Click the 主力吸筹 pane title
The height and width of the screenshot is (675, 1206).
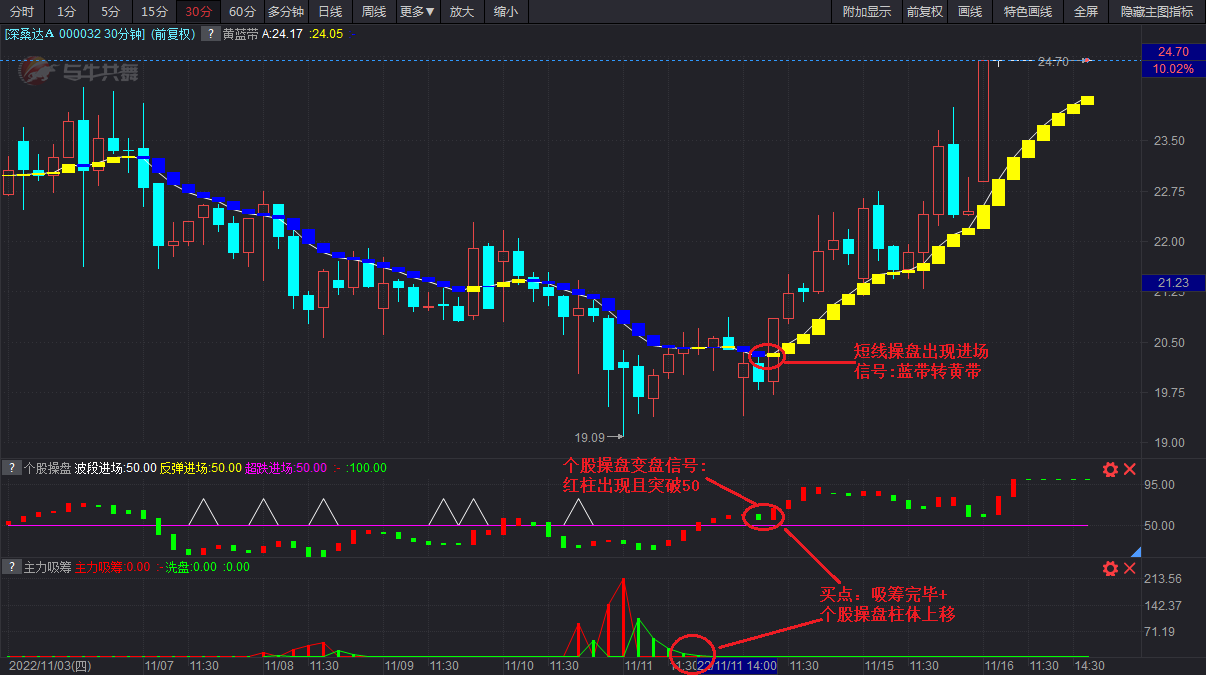(x=47, y=568)
